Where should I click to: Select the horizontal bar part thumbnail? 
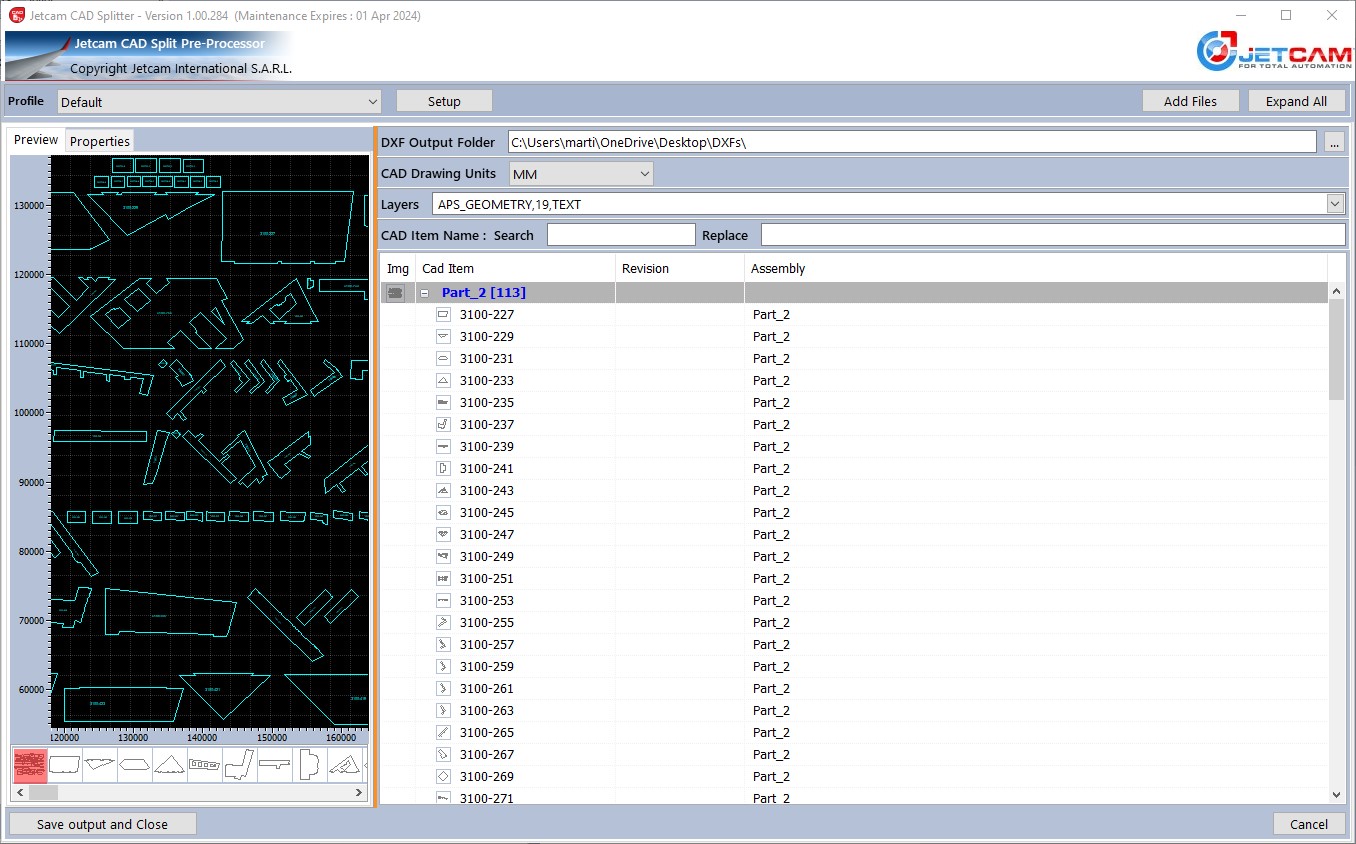point(275,765)
